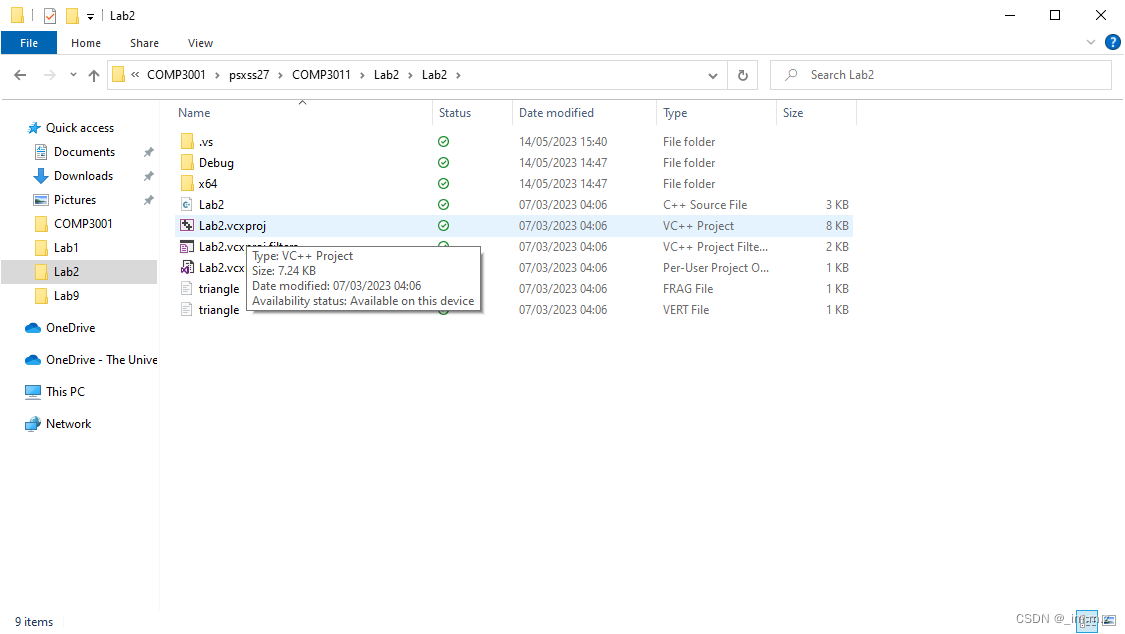Click the "FRAG File" type cell
This screenshot has height=634, width=1125.
coord(687,289)
